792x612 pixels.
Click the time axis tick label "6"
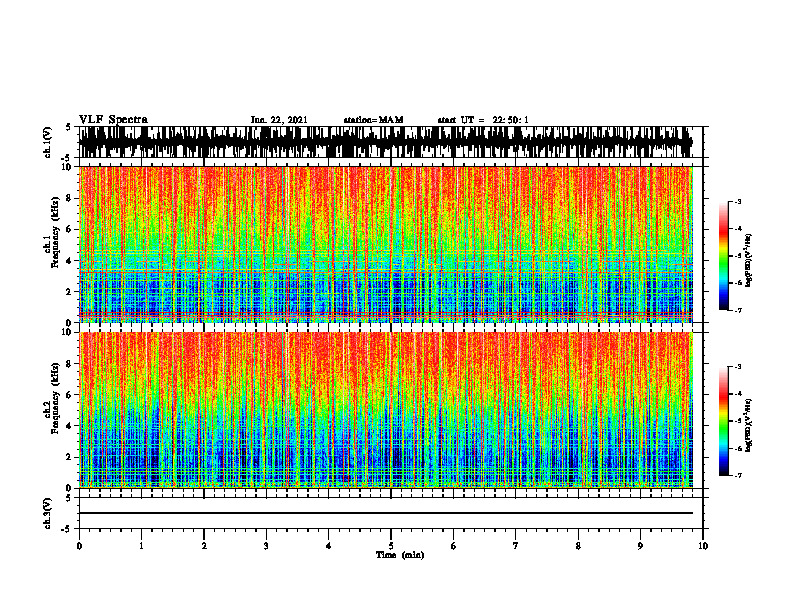point(454,546)
